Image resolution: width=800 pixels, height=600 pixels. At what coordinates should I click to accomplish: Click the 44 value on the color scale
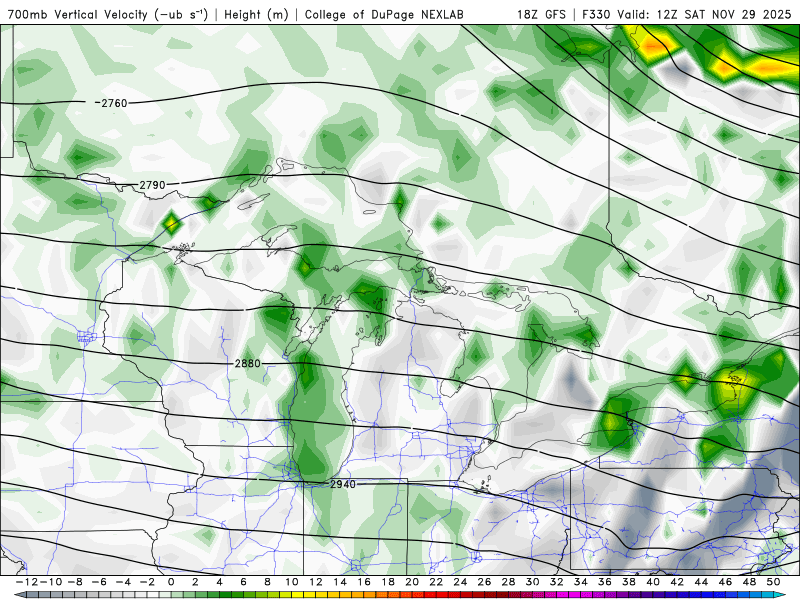point(702,582)
